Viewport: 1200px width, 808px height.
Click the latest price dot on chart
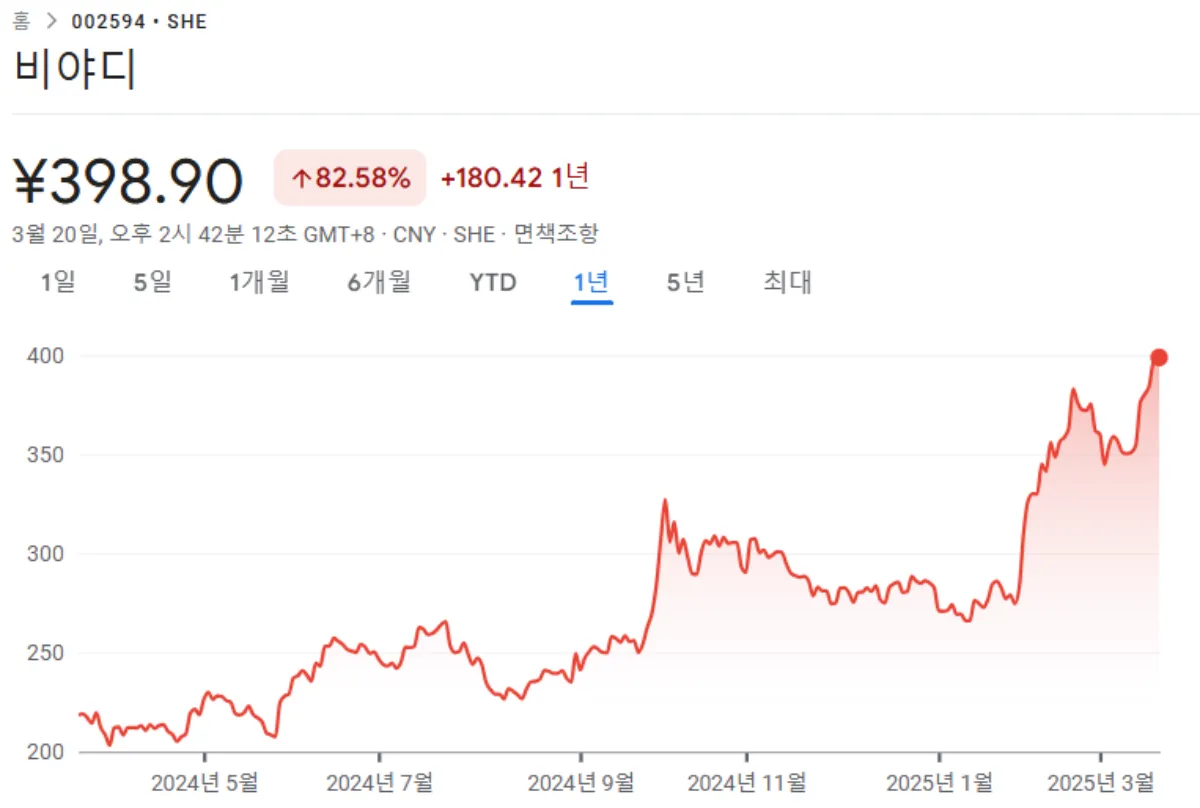(x=1159, y=355)
